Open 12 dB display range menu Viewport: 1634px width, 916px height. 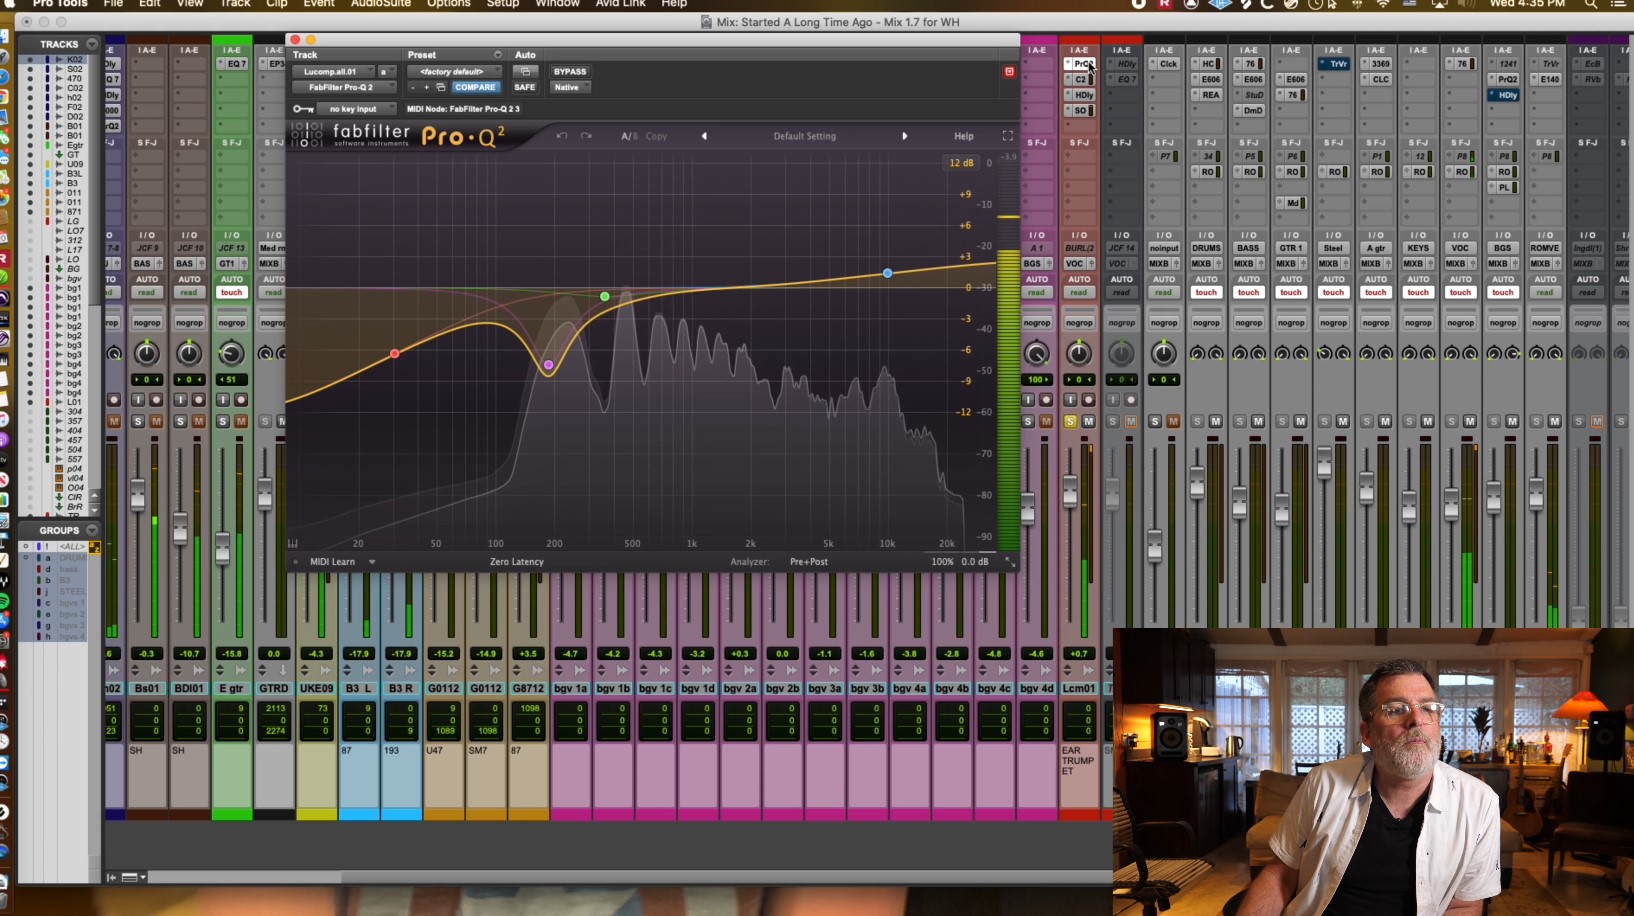coord(961,163)
